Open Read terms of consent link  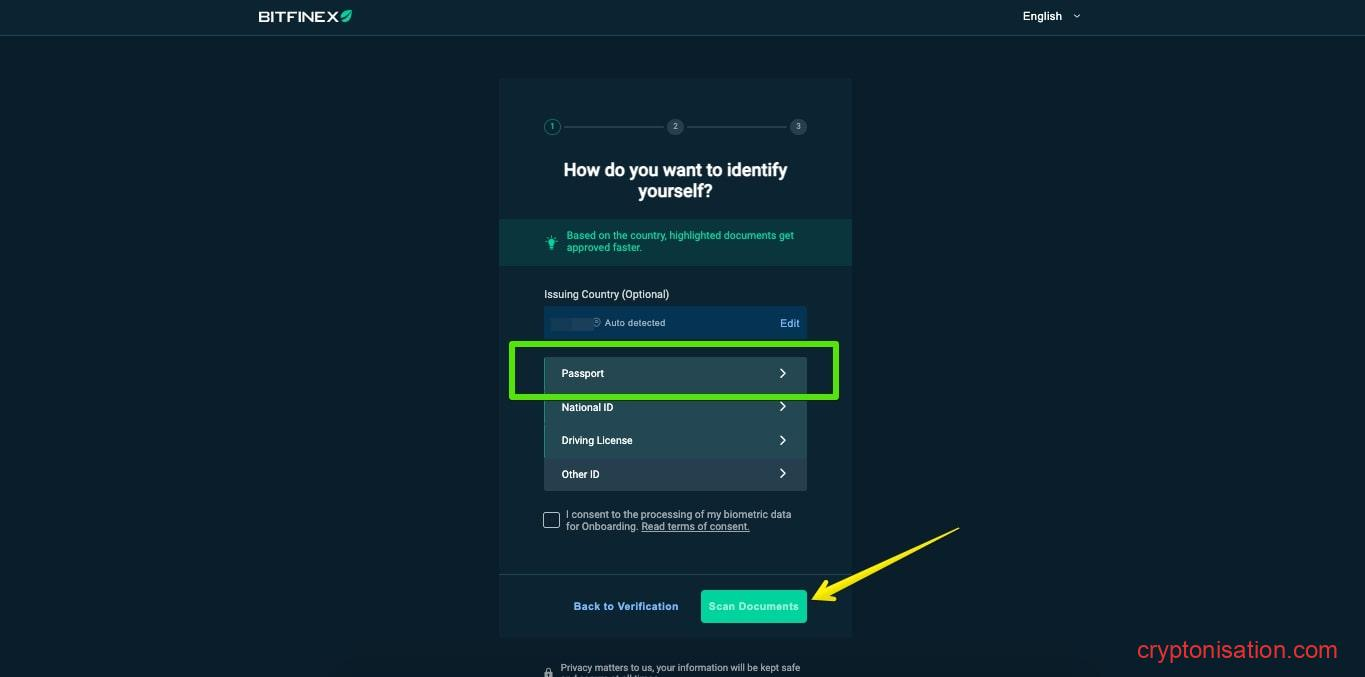[695, 527]
